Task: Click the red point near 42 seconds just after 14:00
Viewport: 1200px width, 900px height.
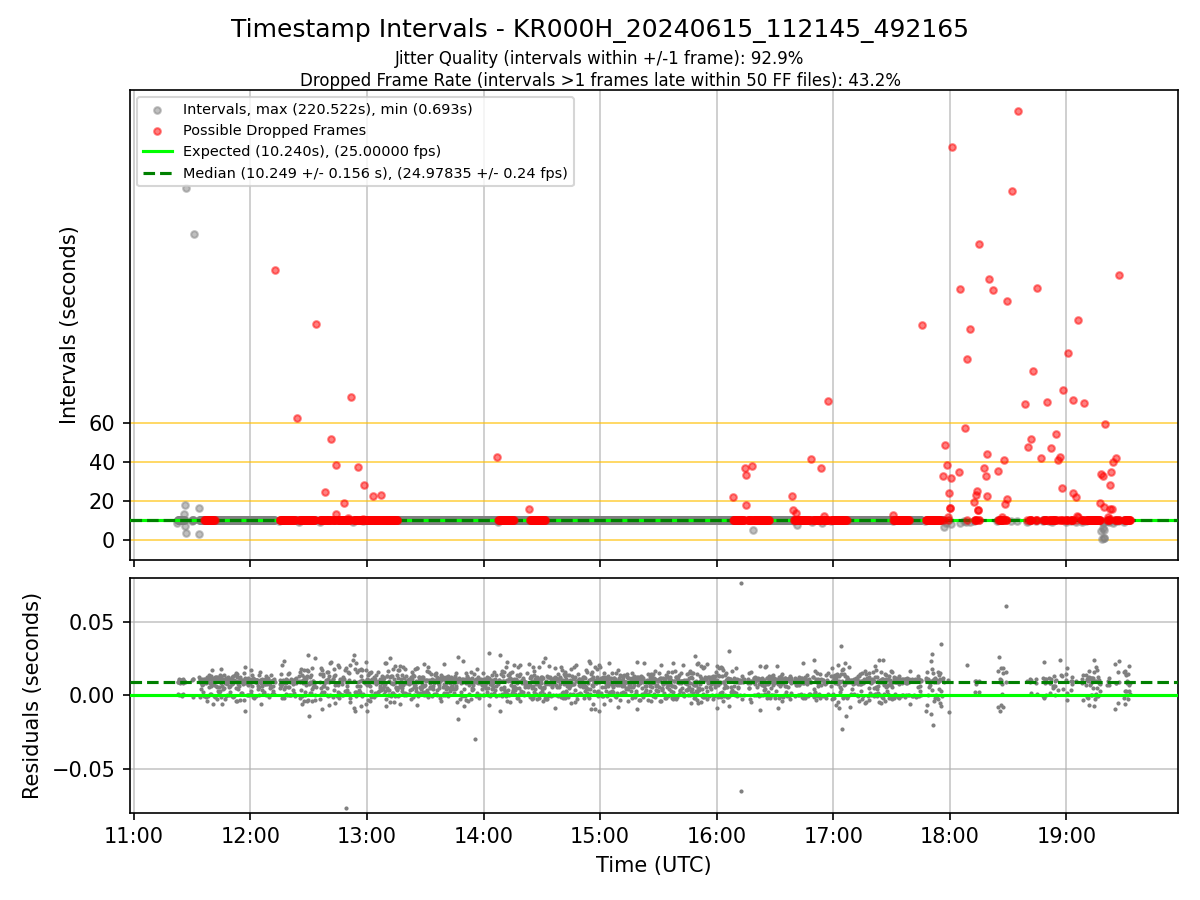Action: 497,457
